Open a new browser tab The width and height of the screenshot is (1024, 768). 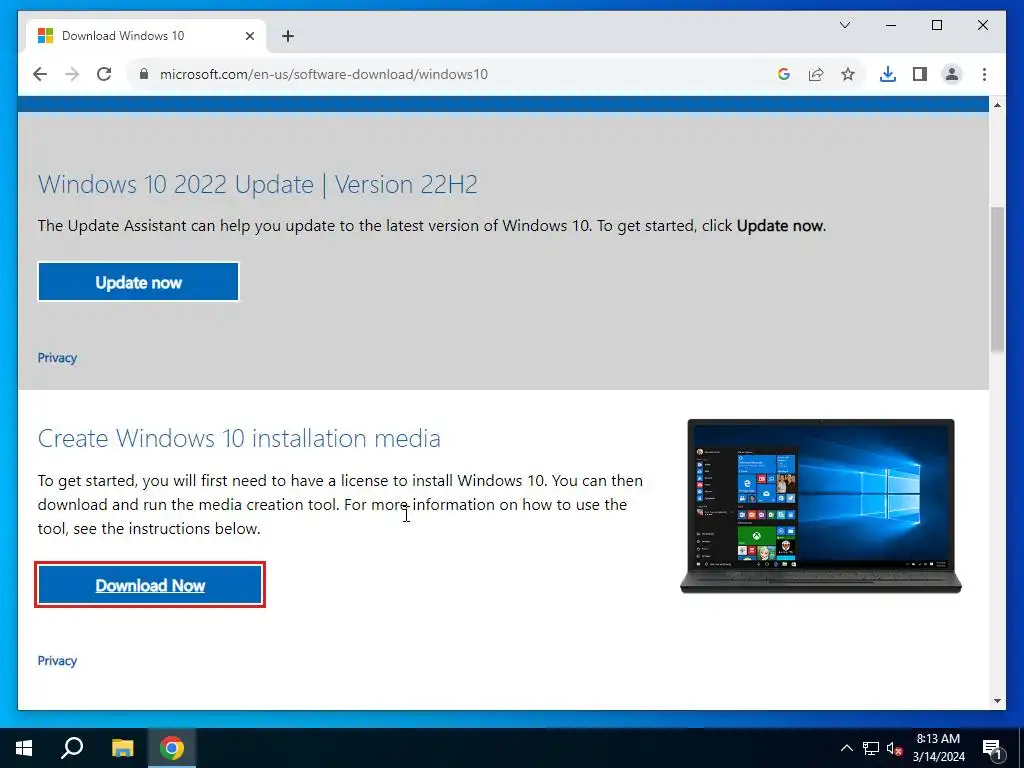[x=287, y=36]
